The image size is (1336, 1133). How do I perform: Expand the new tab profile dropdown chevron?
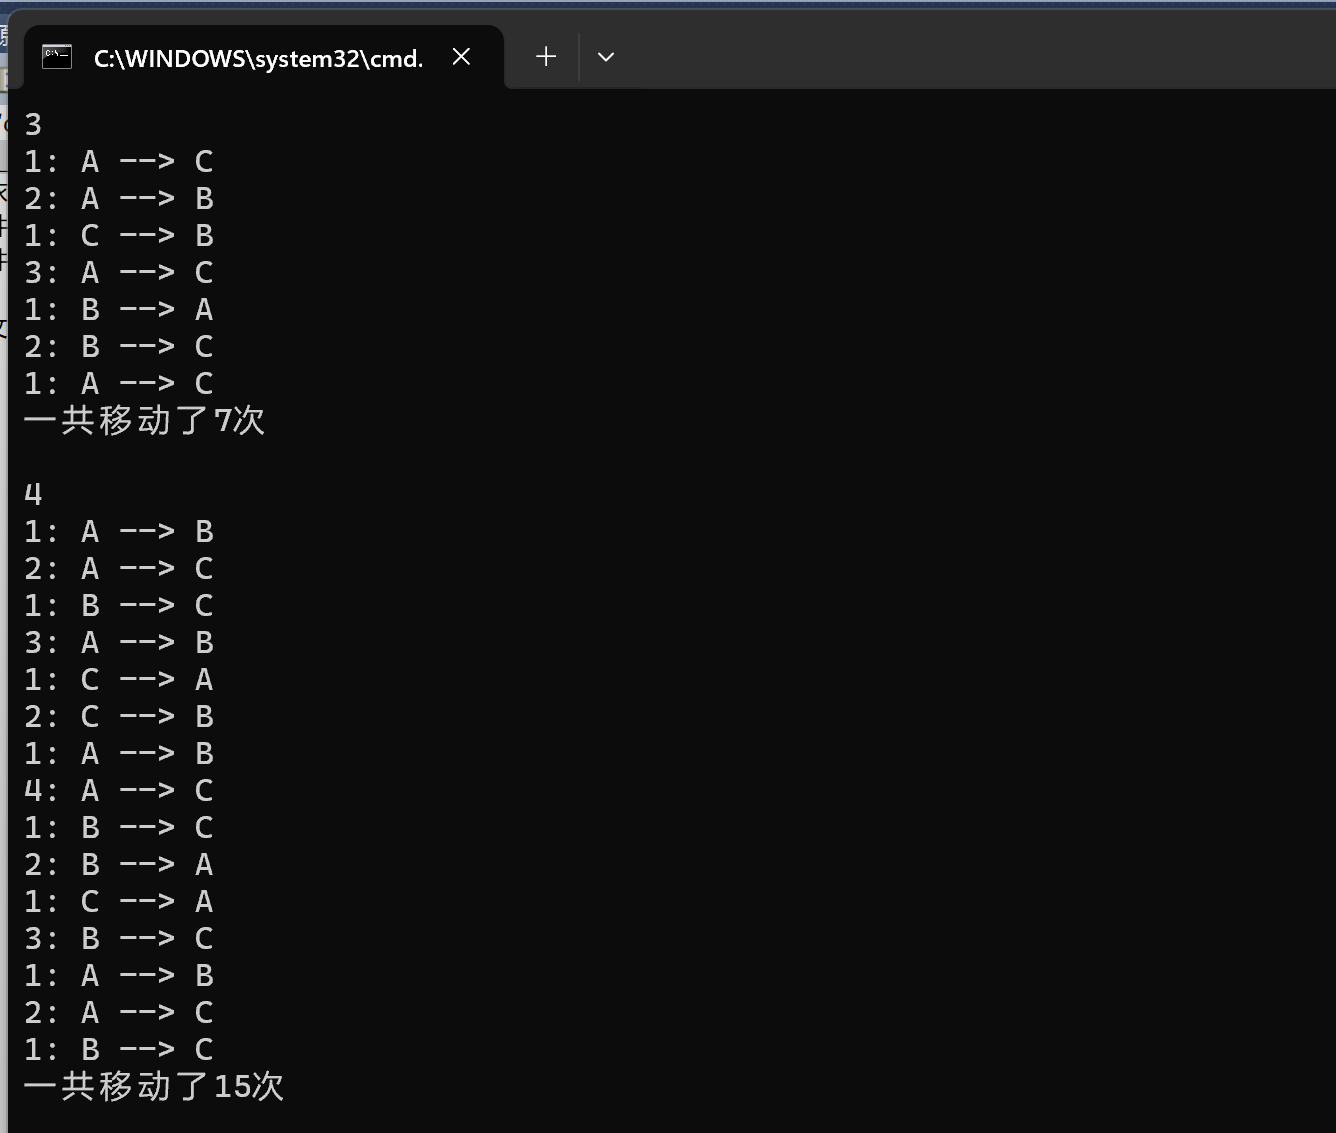coord(606,57)
